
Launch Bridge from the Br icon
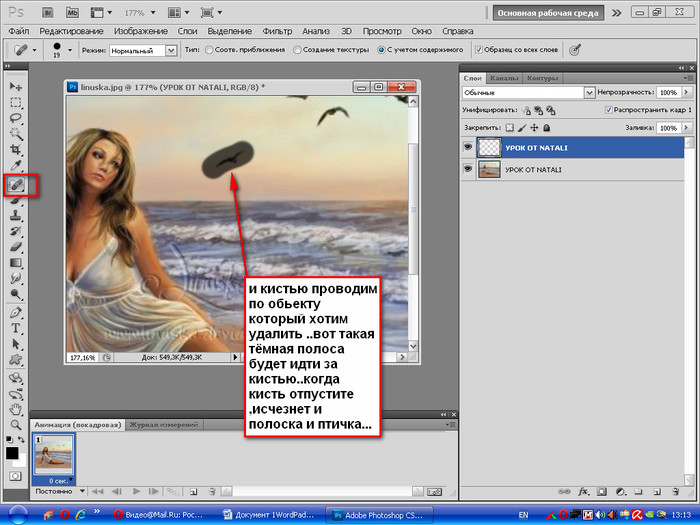47,12
